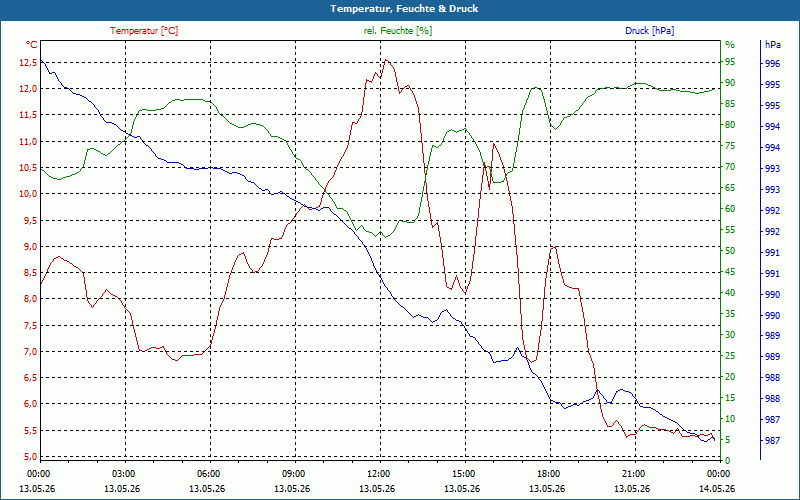
Task: Click the "00:00" label above date 14.05.26
Action: (717, 473)
